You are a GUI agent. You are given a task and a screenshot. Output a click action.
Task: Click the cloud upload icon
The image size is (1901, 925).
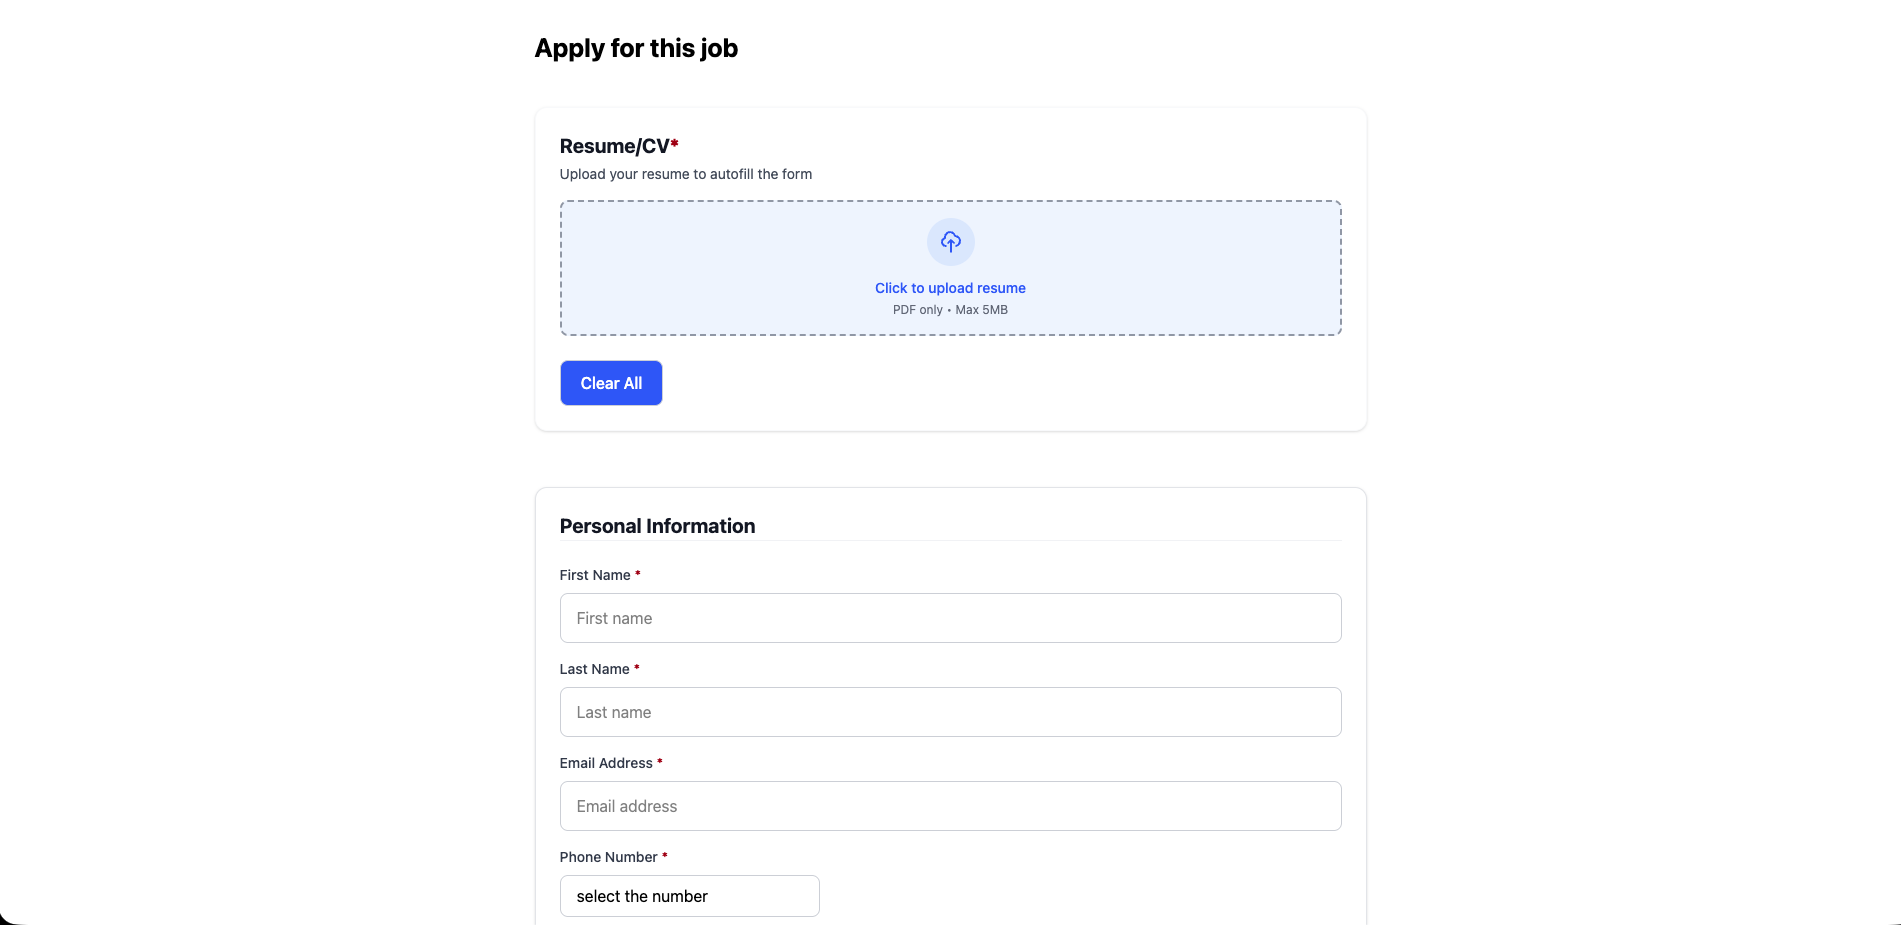click(949, 241)
